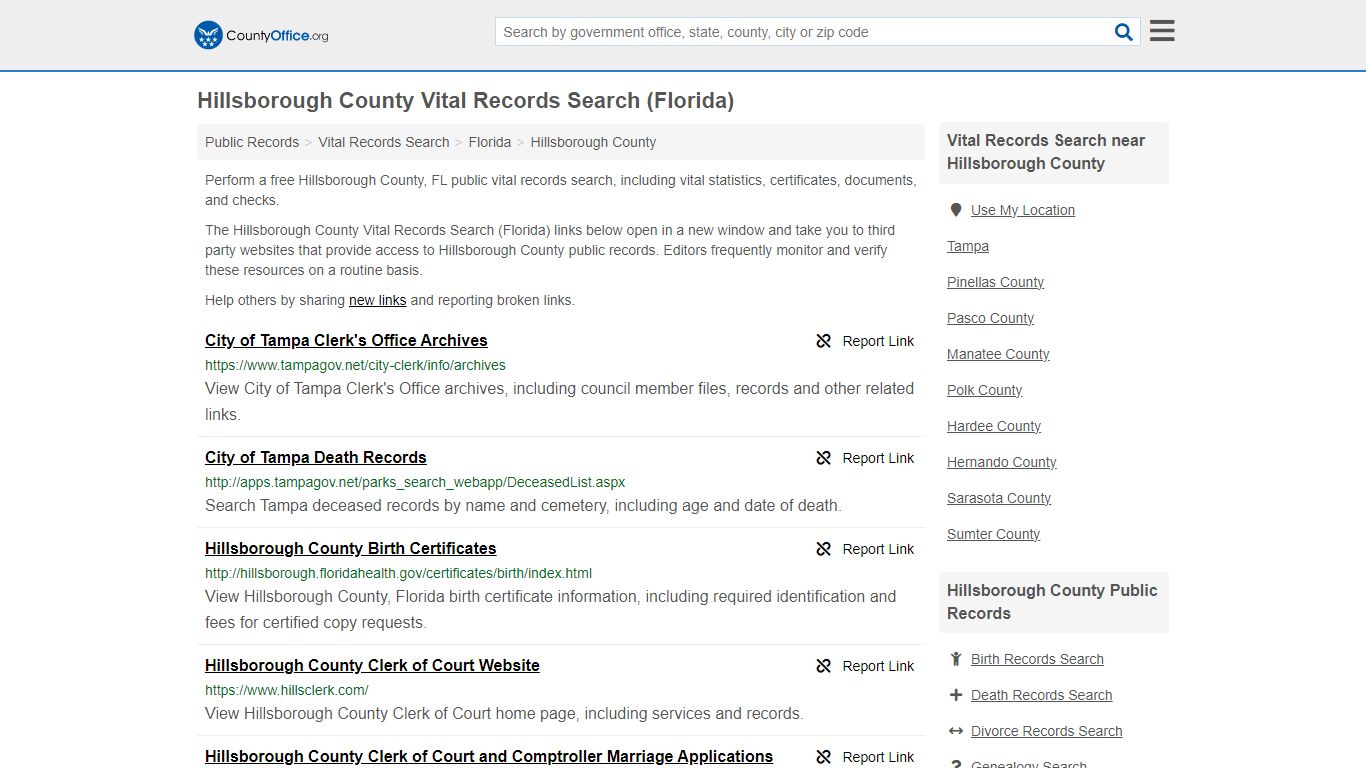Click broken-link icon for Marriage Applications row

click(824, 757)
